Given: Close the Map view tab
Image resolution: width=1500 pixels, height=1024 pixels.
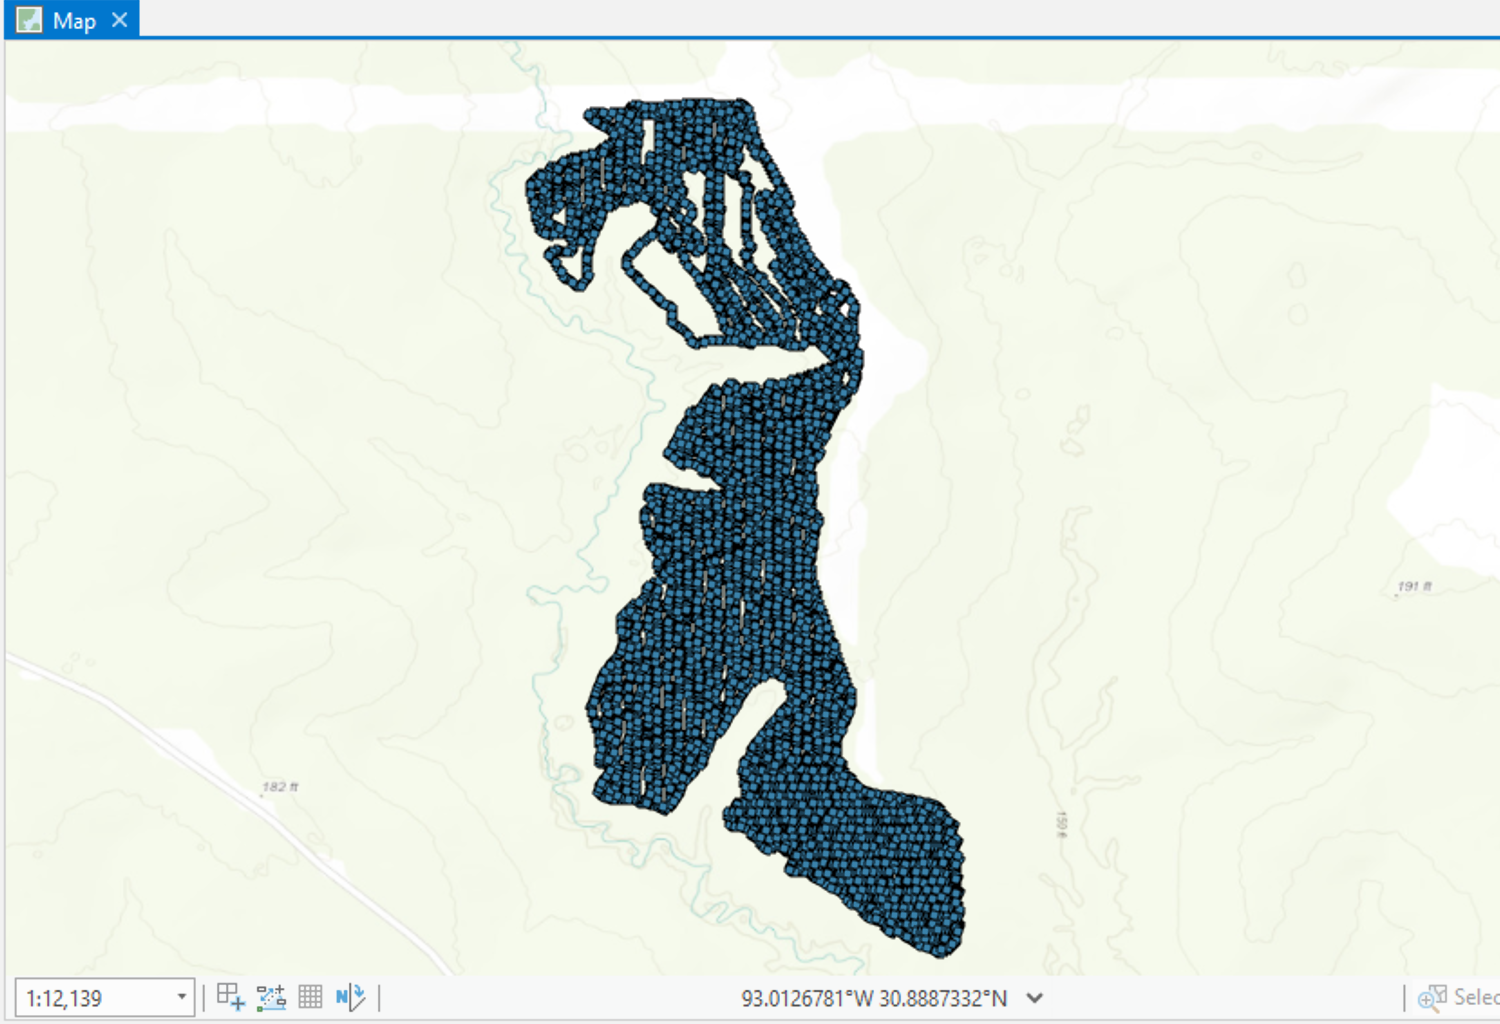Looking at the screenshot, I should pyautogui.click(x=120, y=20).
